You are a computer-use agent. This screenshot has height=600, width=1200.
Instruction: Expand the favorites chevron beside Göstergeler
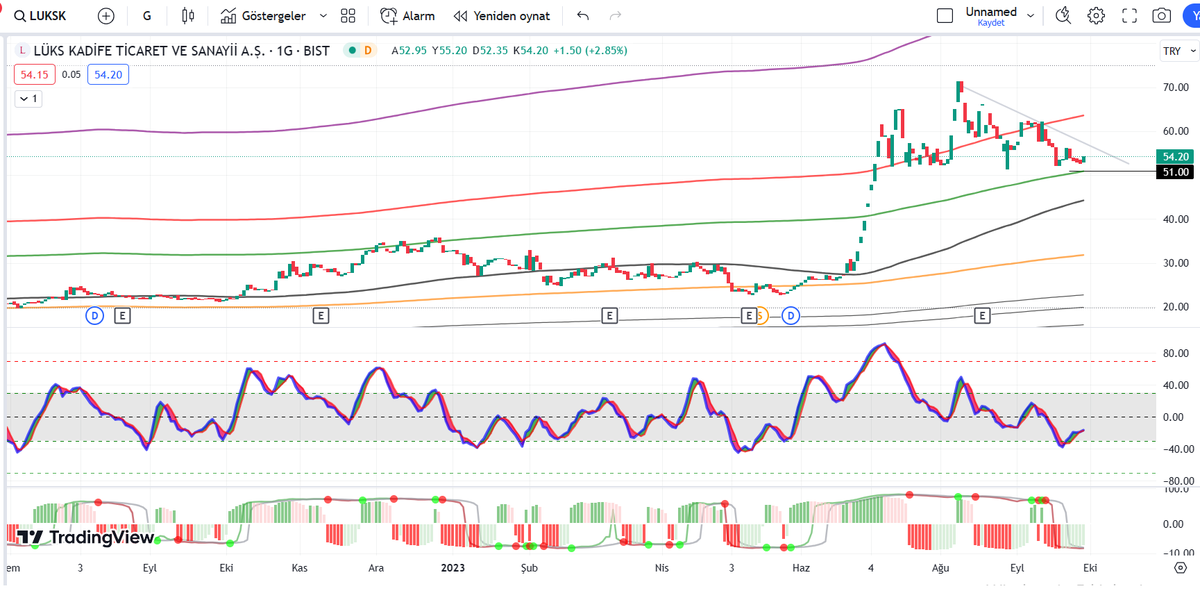[323, 16]
